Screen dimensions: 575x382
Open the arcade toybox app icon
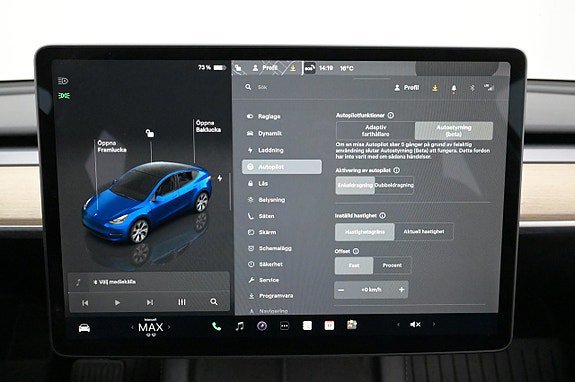[352, 325]
